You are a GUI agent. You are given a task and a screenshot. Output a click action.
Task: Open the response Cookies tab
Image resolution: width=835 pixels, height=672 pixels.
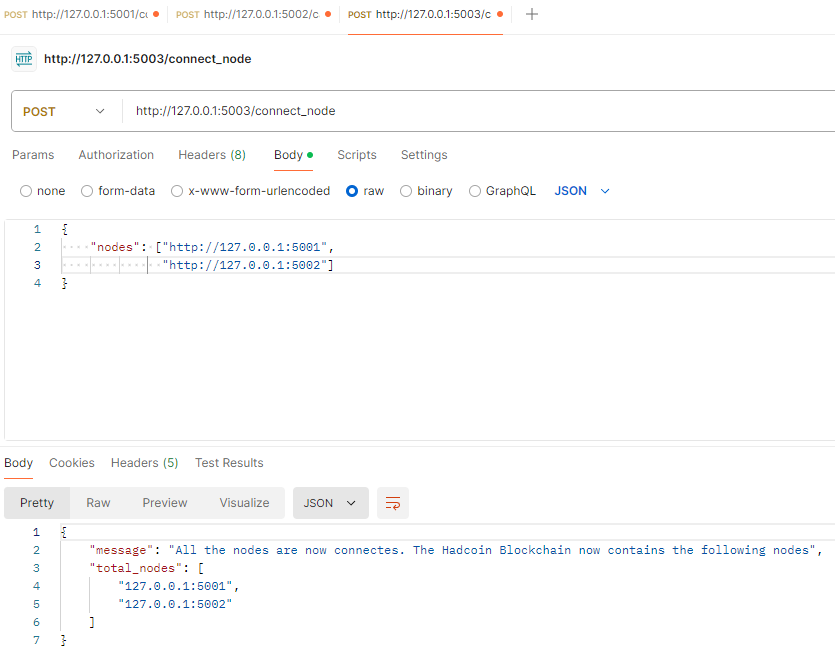[72, 463]
